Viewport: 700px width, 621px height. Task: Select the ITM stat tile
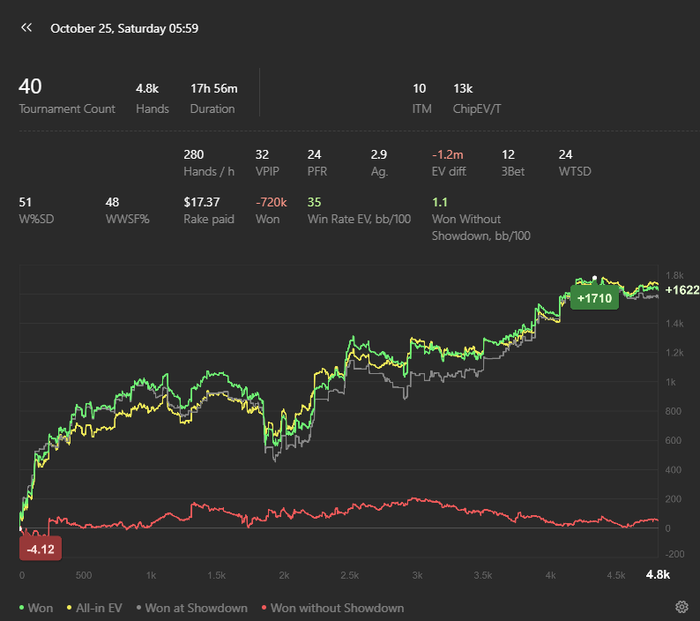click(x=421, y=97)
